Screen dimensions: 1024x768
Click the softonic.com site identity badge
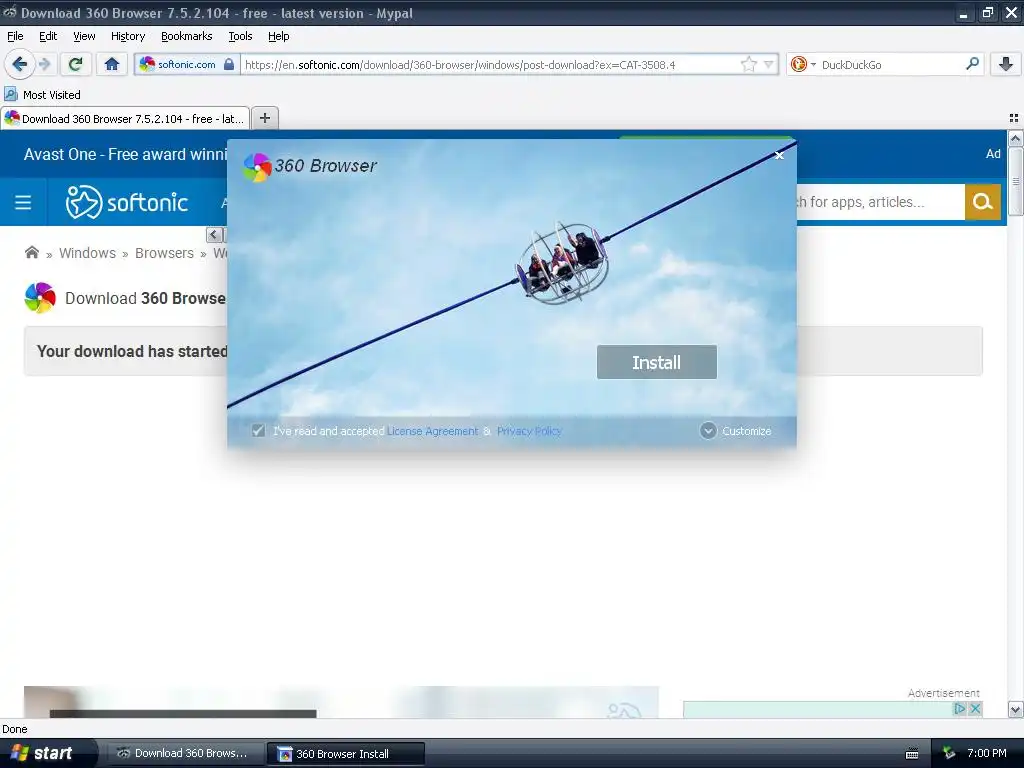[187, 64]
